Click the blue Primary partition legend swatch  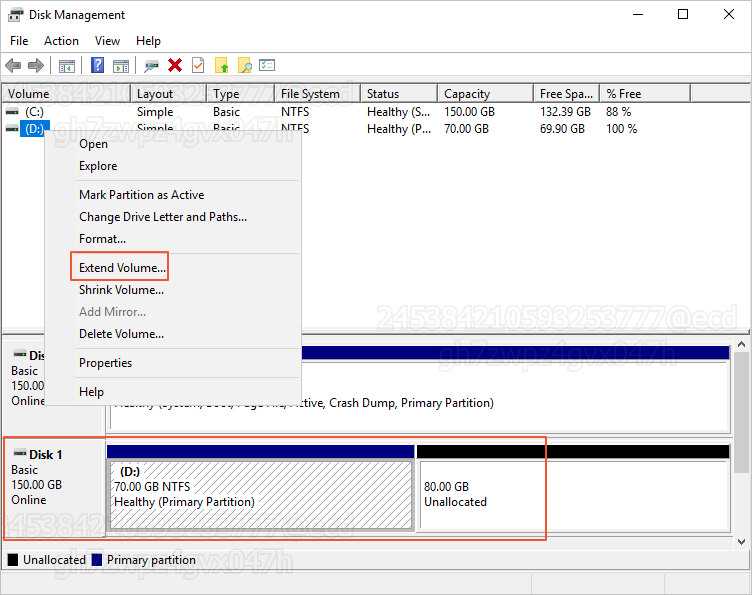96,560
